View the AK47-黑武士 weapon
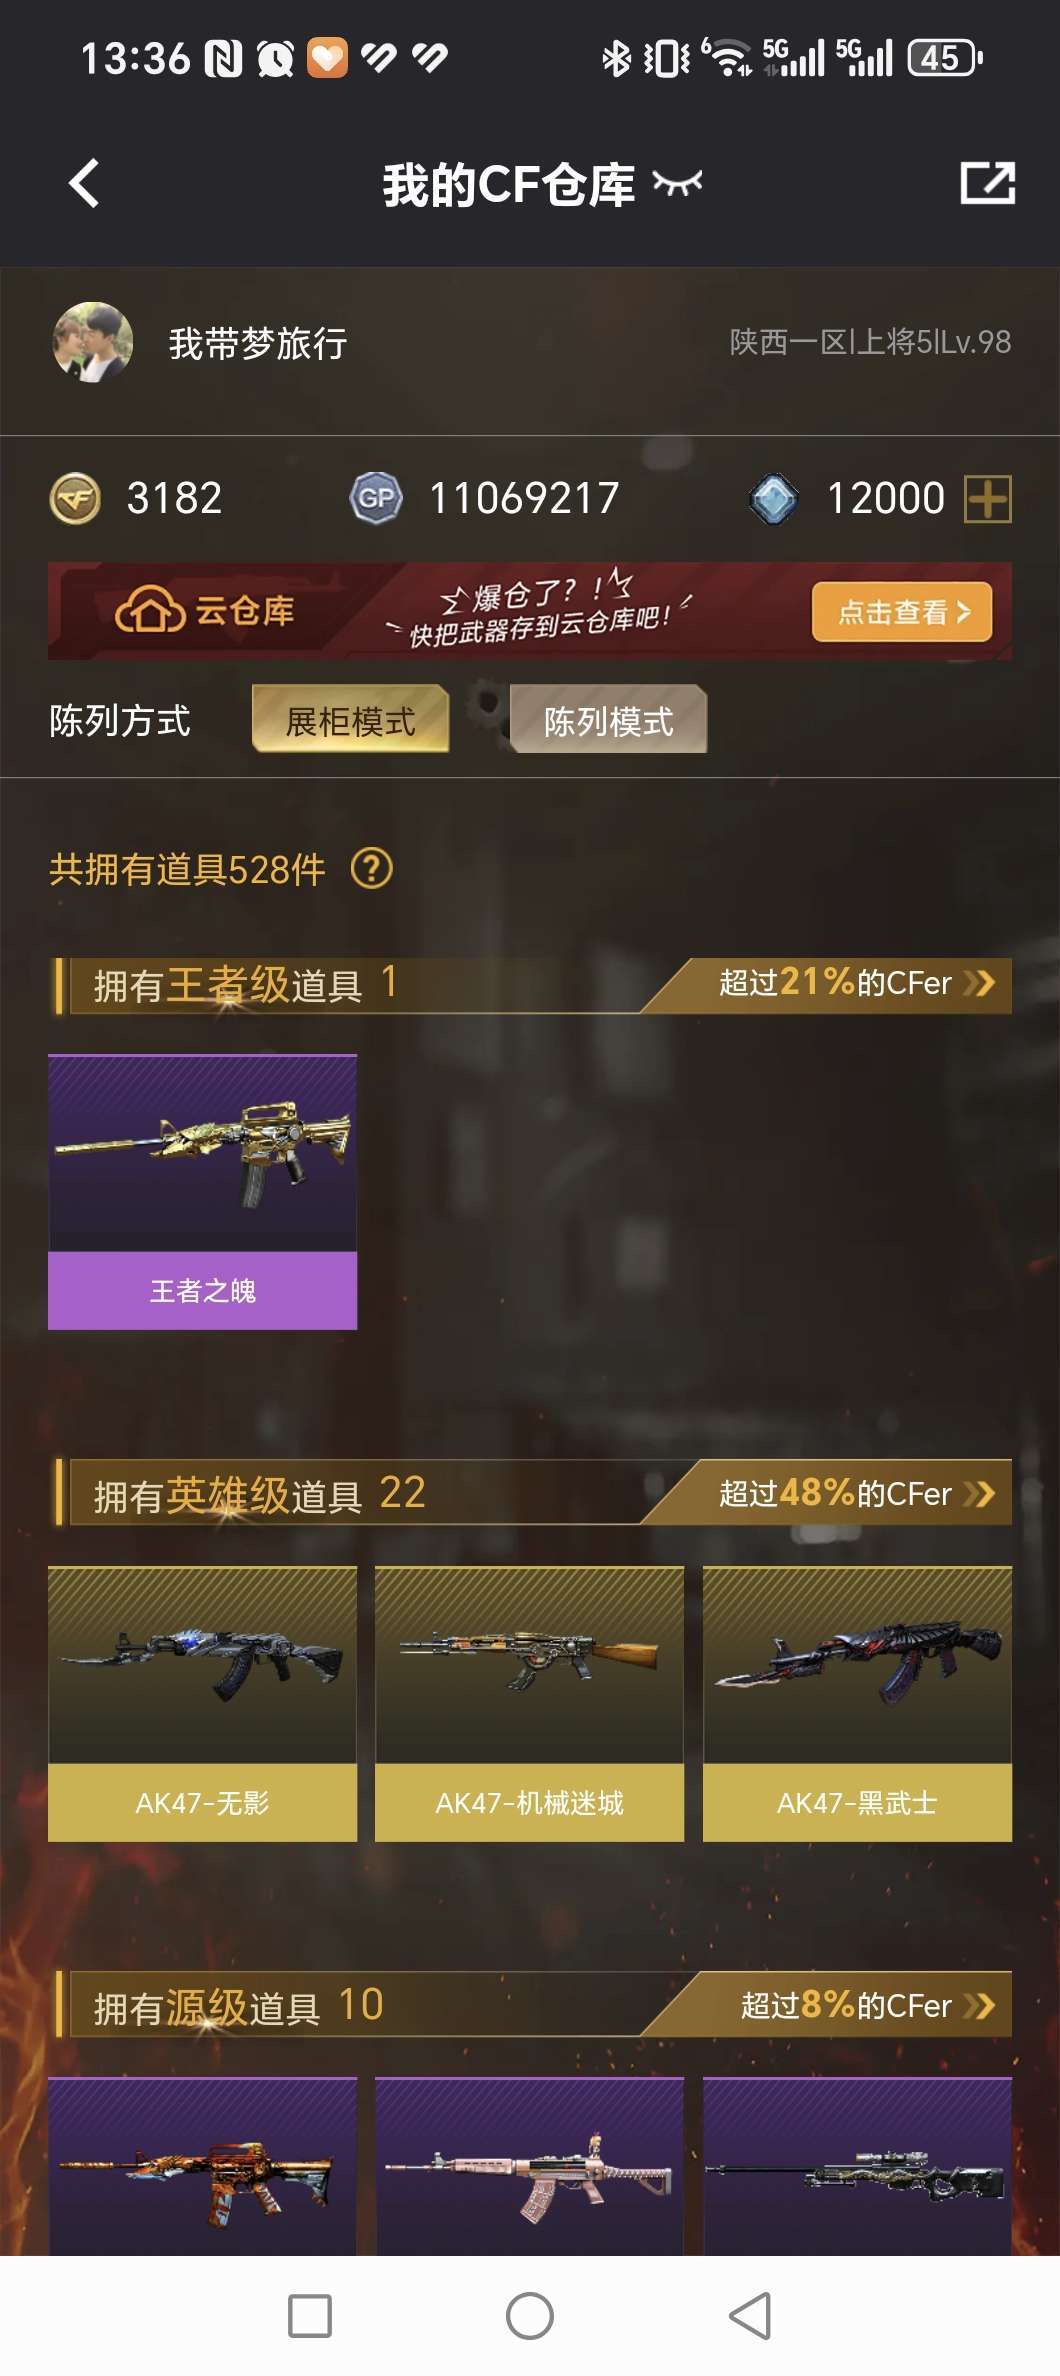The image size is (1060, 2376). (857, 1703)
